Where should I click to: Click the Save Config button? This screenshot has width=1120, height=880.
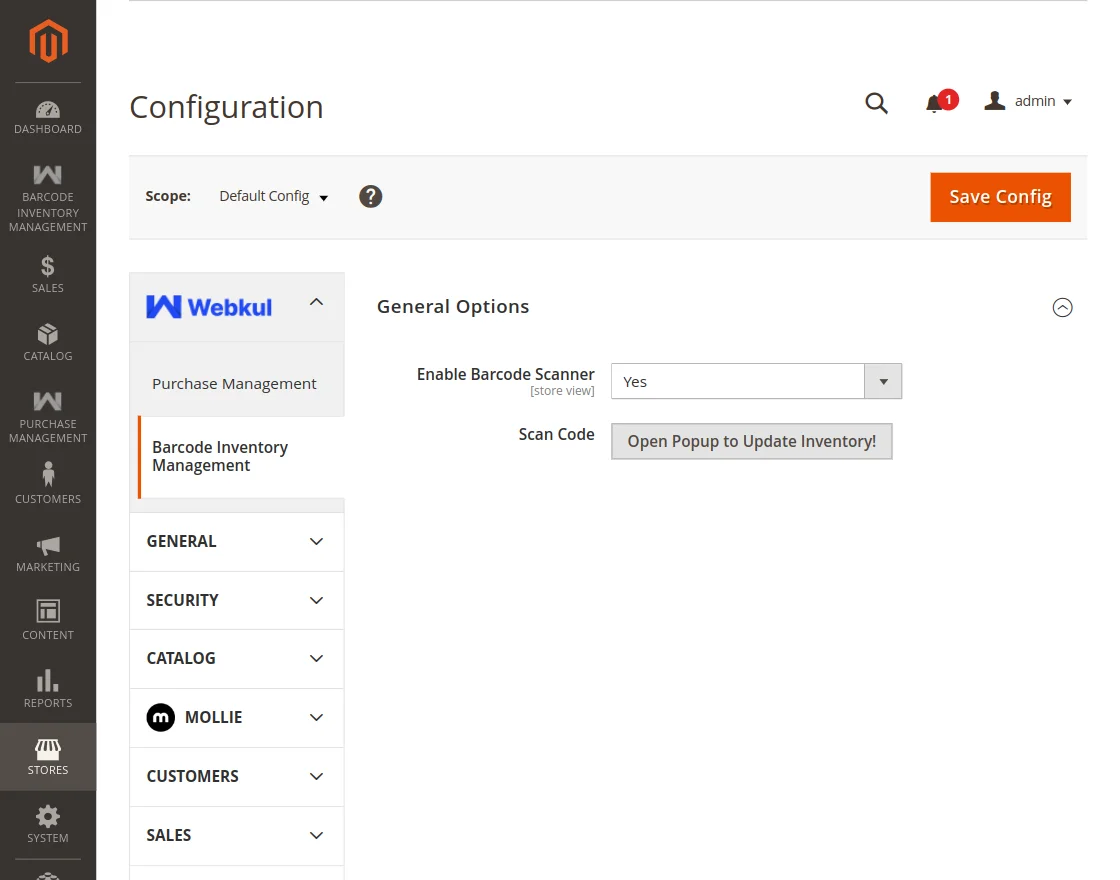point(1000,197)
